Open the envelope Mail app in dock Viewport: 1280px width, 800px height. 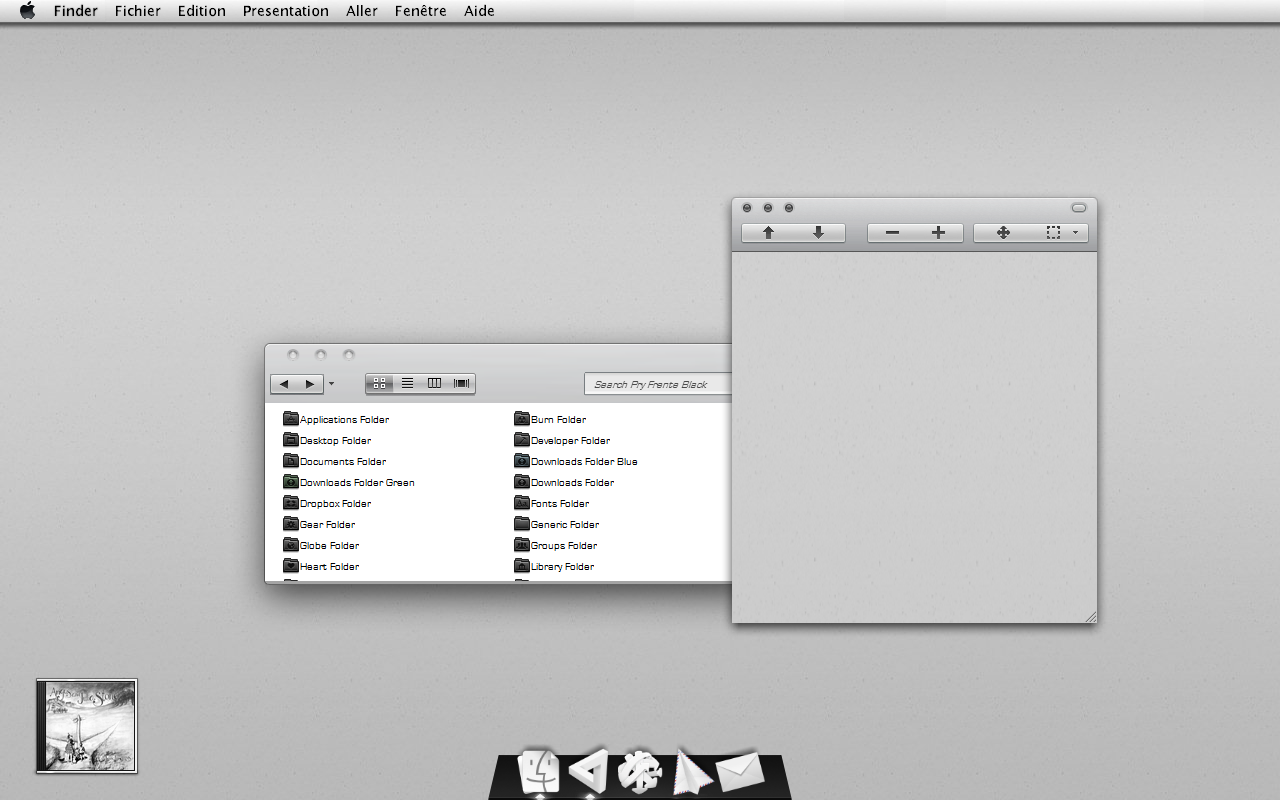click(x=741, y=771)
